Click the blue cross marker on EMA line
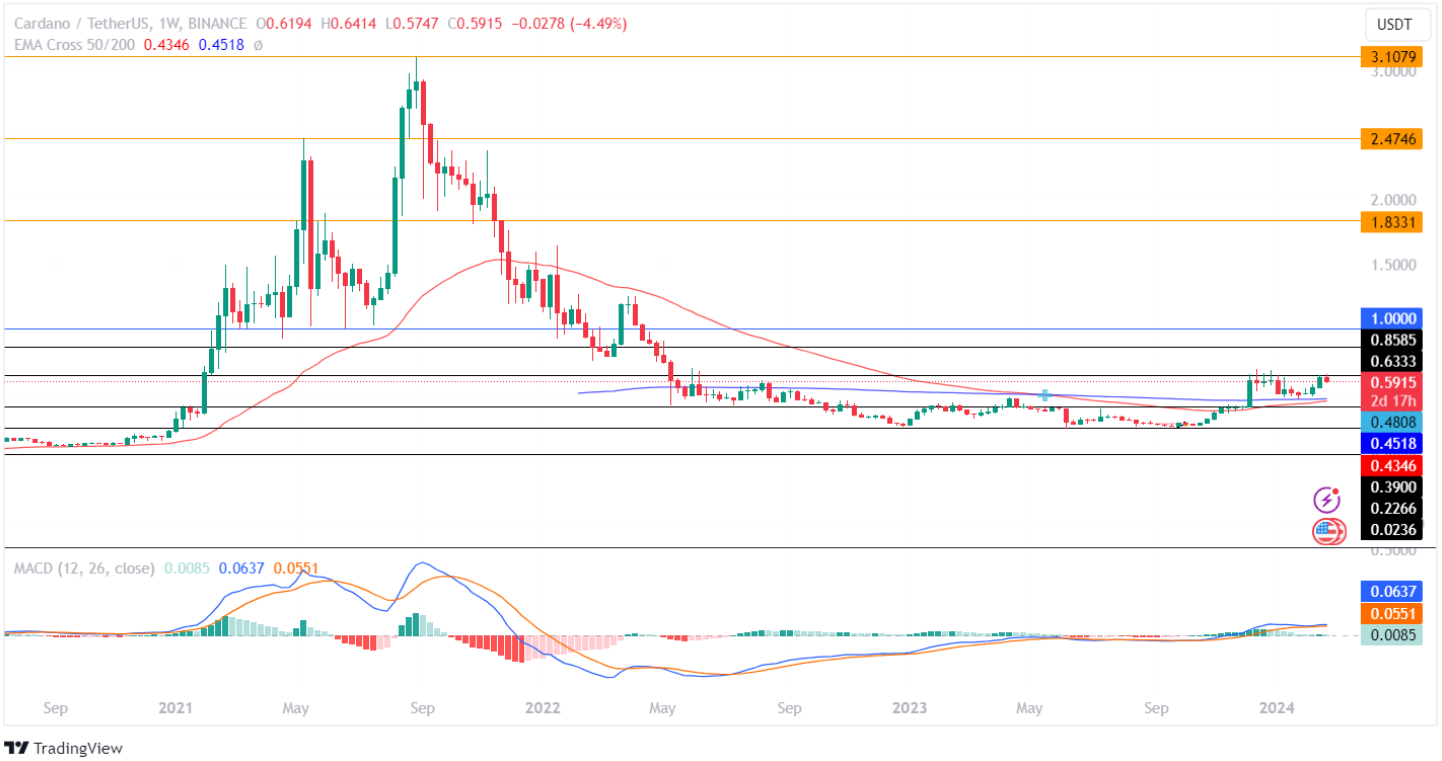The height and width of the screenshot is (761, 1442). coord(1045,395)
